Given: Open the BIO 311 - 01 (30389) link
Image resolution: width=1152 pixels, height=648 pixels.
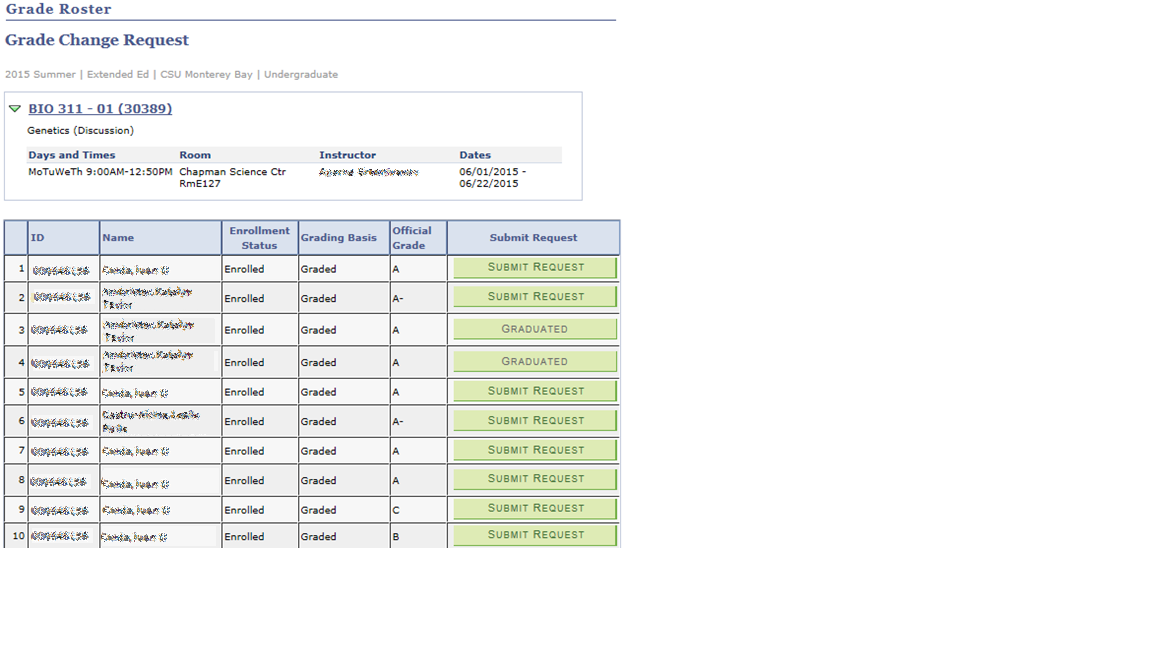Looking at the screenshot, I should (x=100, y=109).
